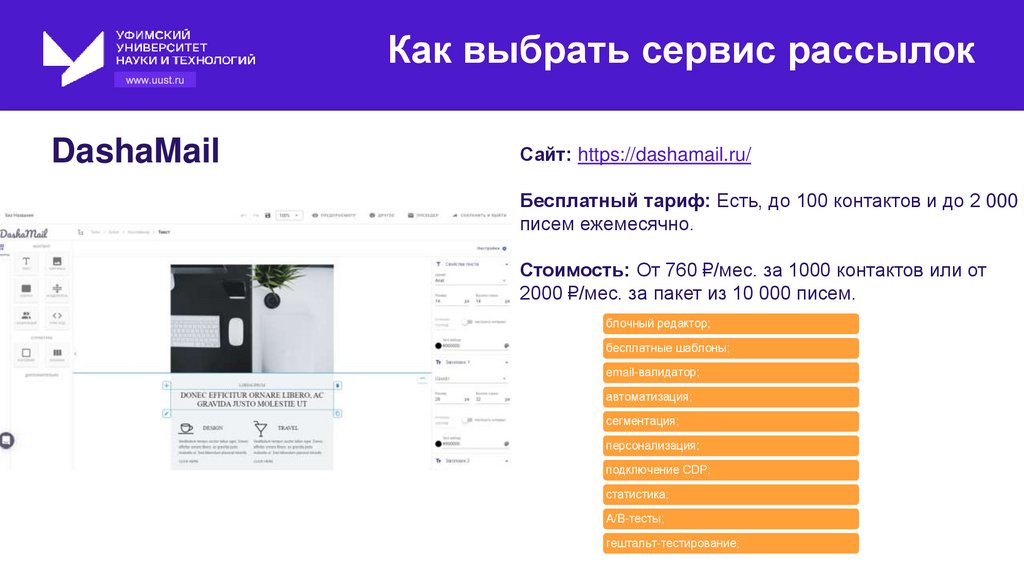Open the https://dashamail.ru/ link
Viewport: 1024px width, 574px height.
click(x=664, y=155)
